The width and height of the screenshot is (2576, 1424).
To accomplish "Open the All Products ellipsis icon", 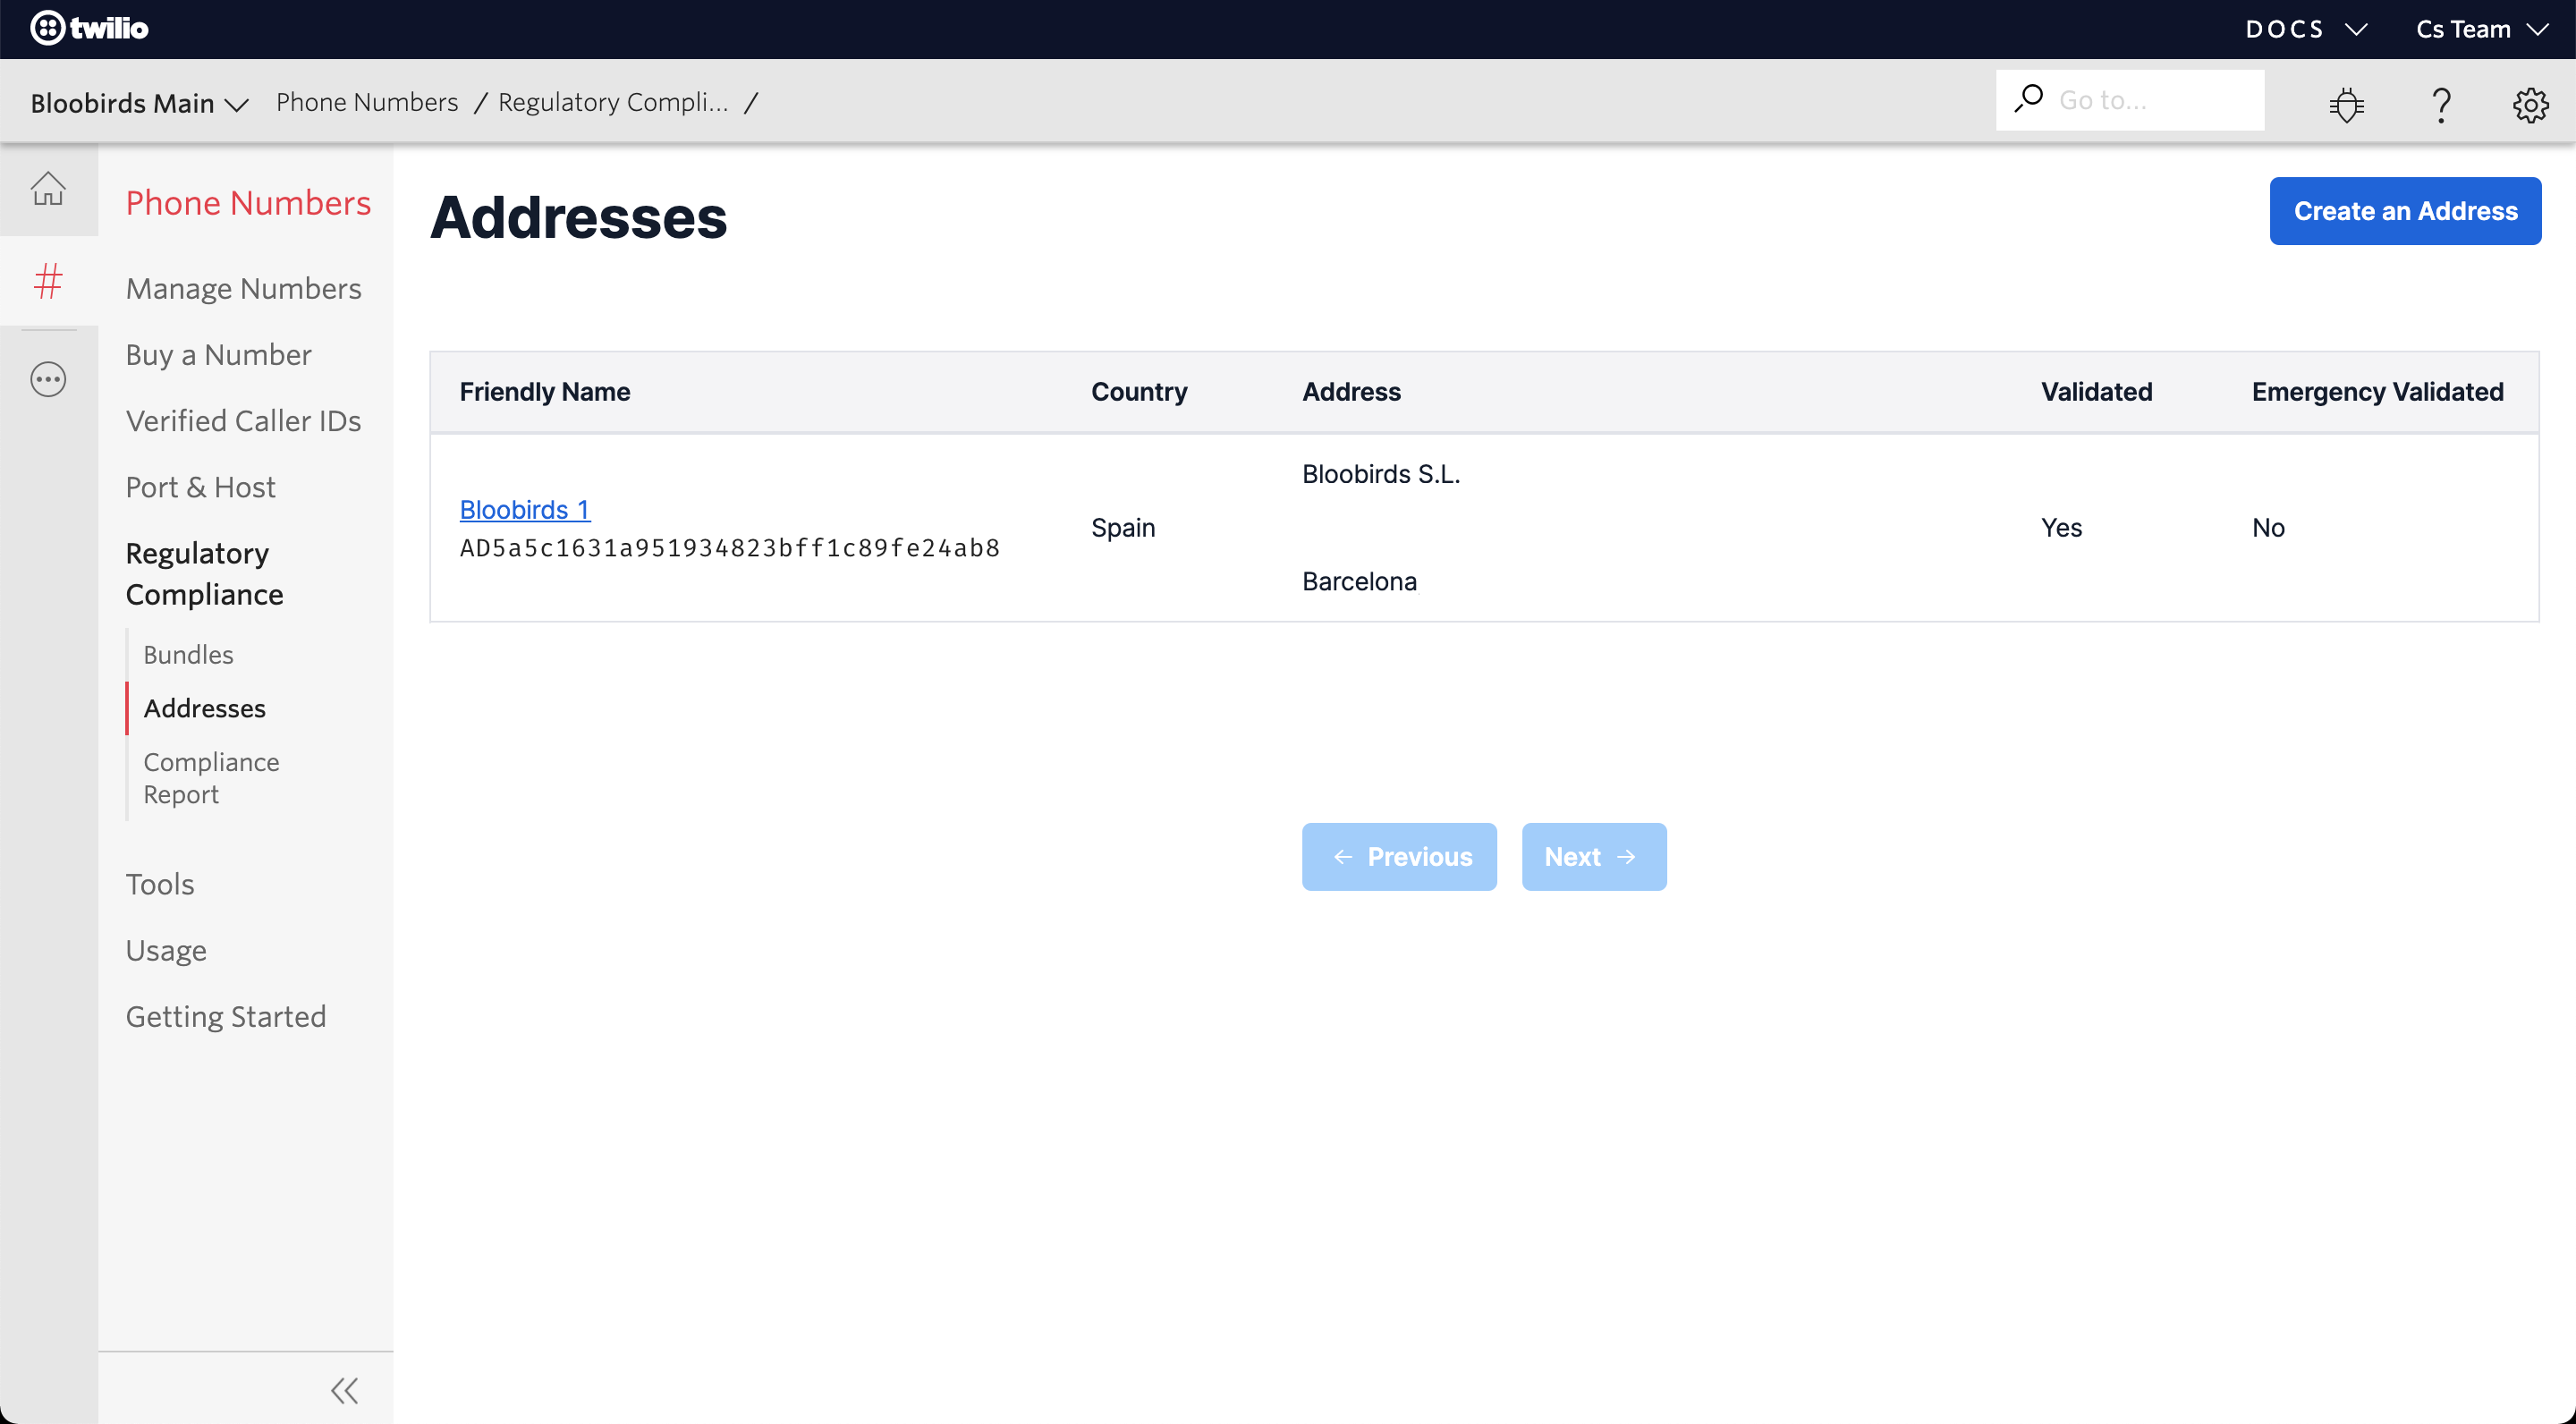I will [x=48, y=379].
